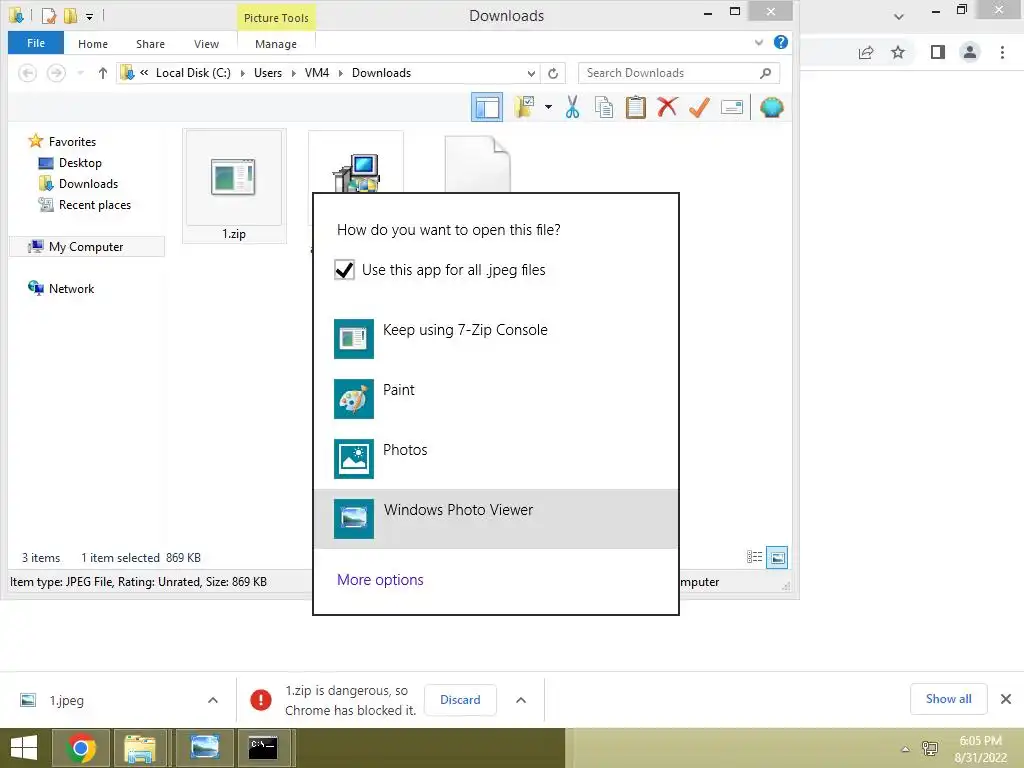Image resolution: width=1024 pixels, height=768 pixels.
Task: Open Chrome three-dot menu
Action: (1002, 52)
